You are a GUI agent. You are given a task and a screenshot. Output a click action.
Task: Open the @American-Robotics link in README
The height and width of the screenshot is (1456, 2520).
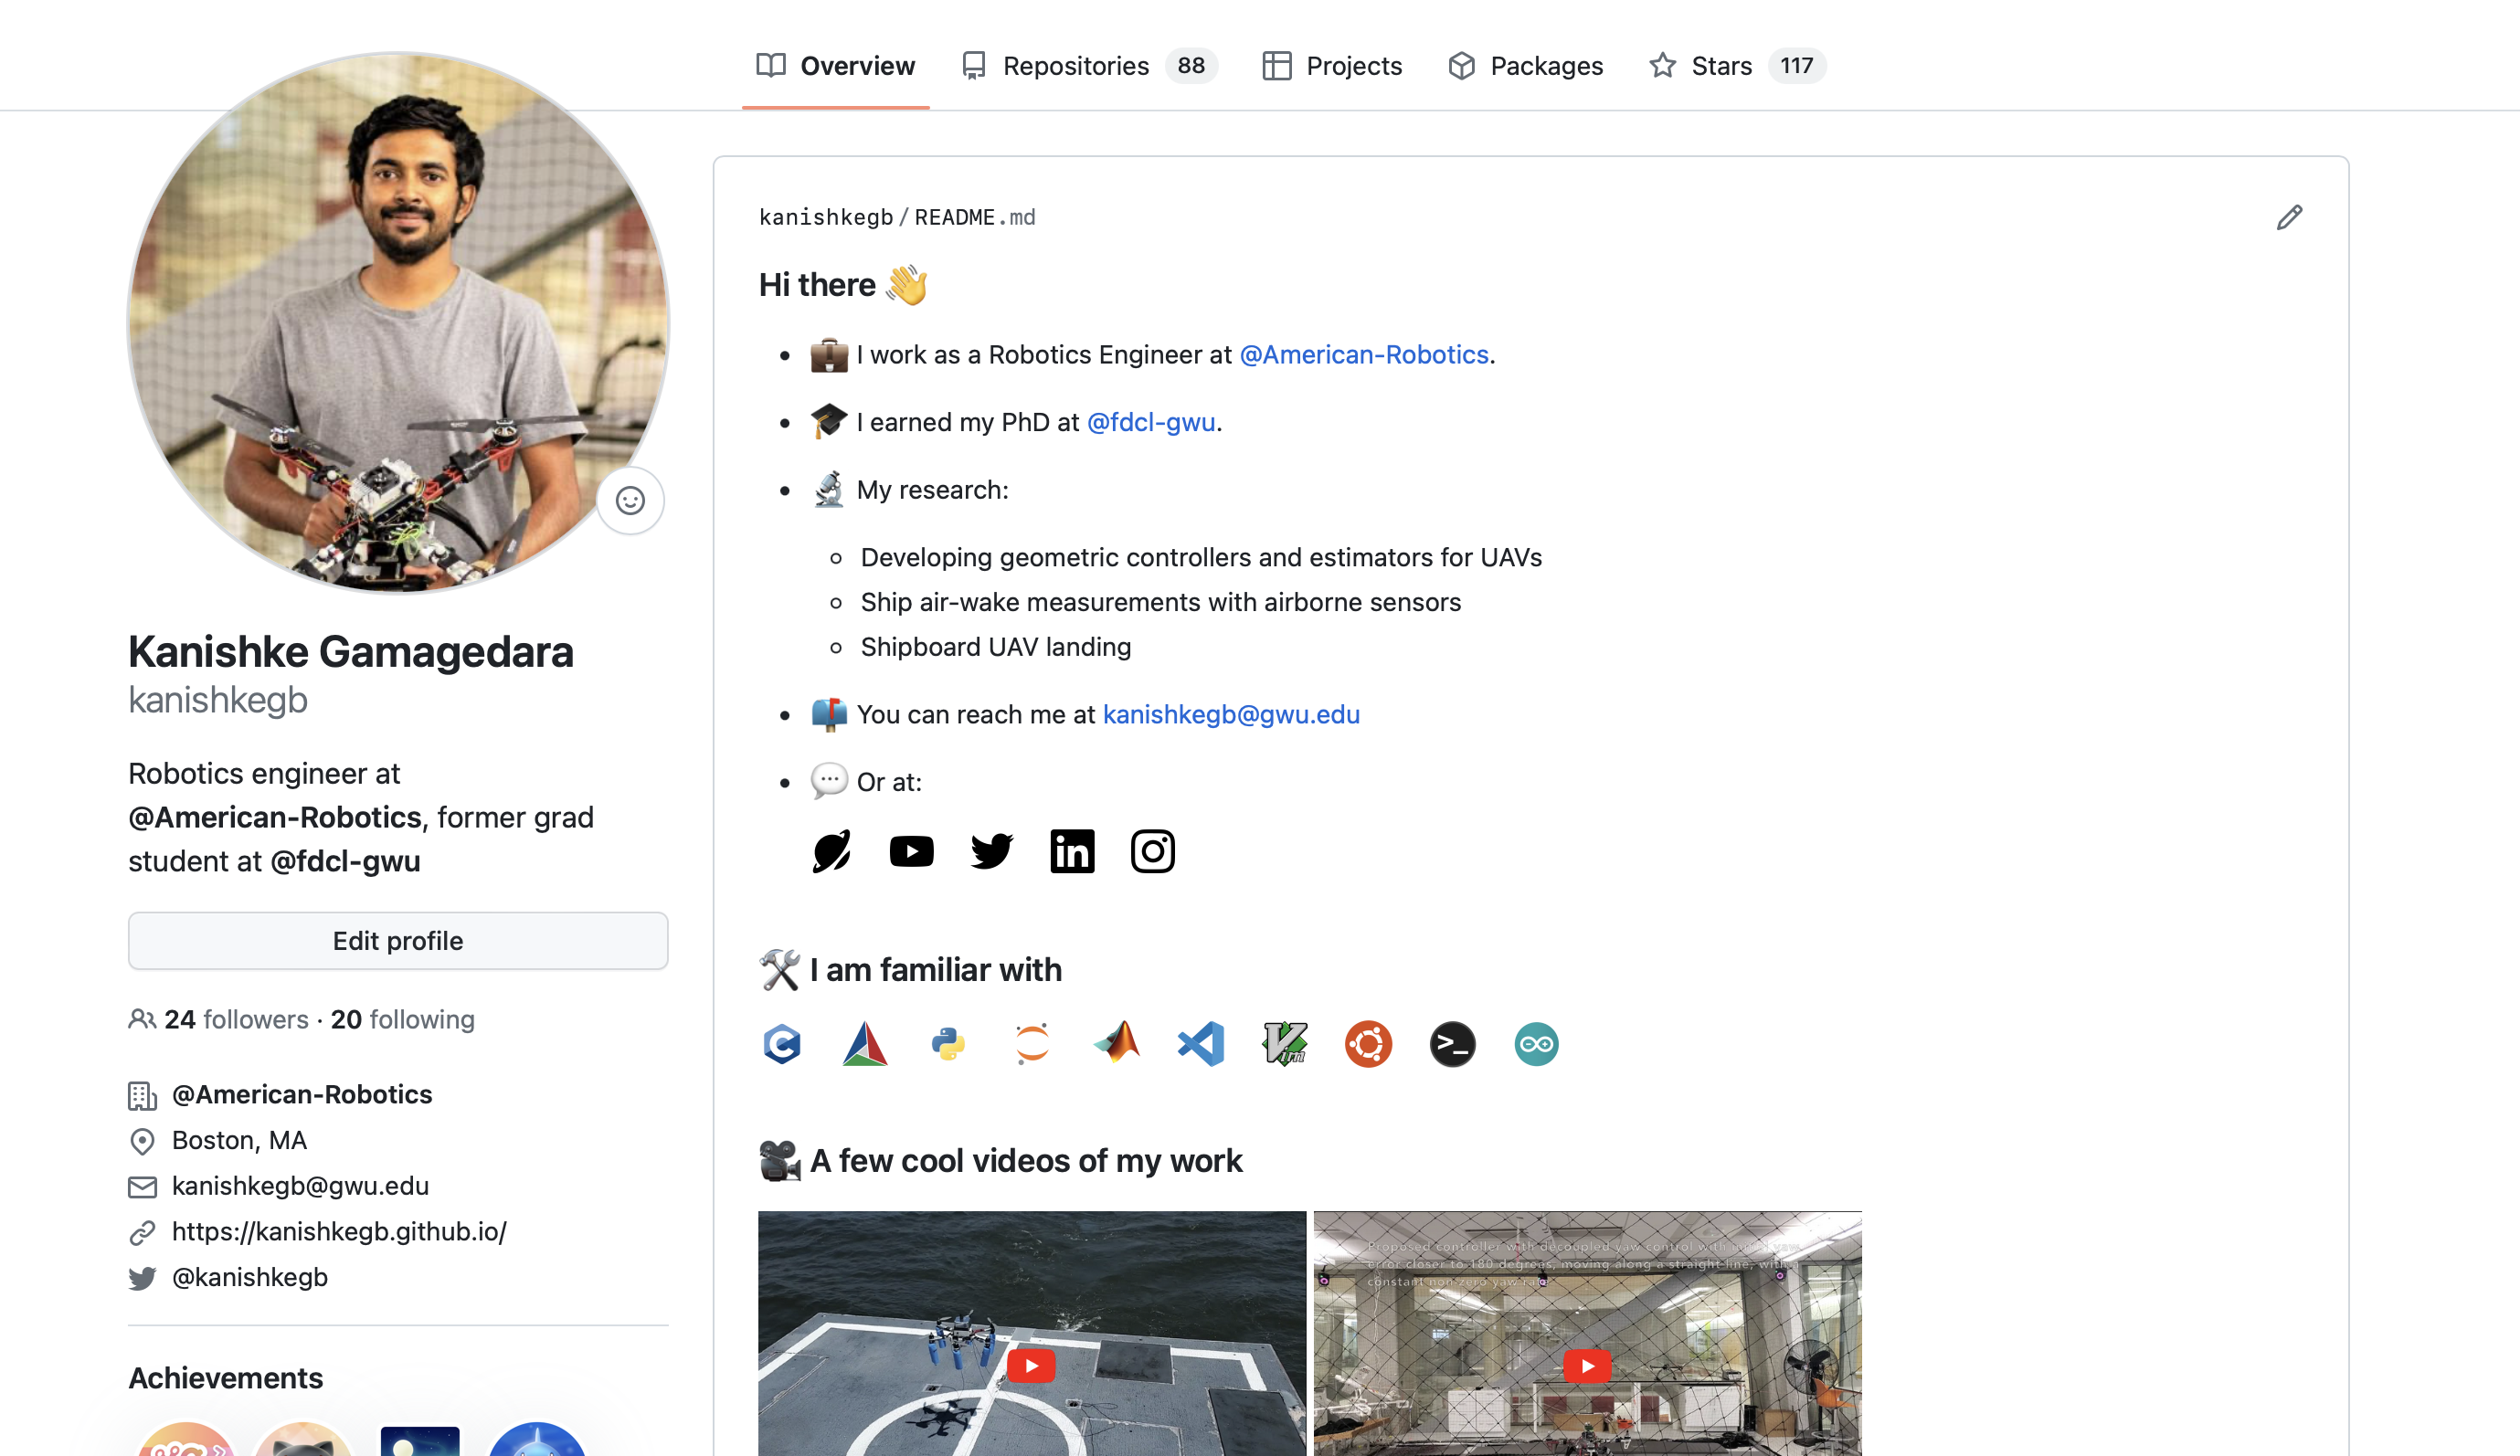click(1364, 355)
